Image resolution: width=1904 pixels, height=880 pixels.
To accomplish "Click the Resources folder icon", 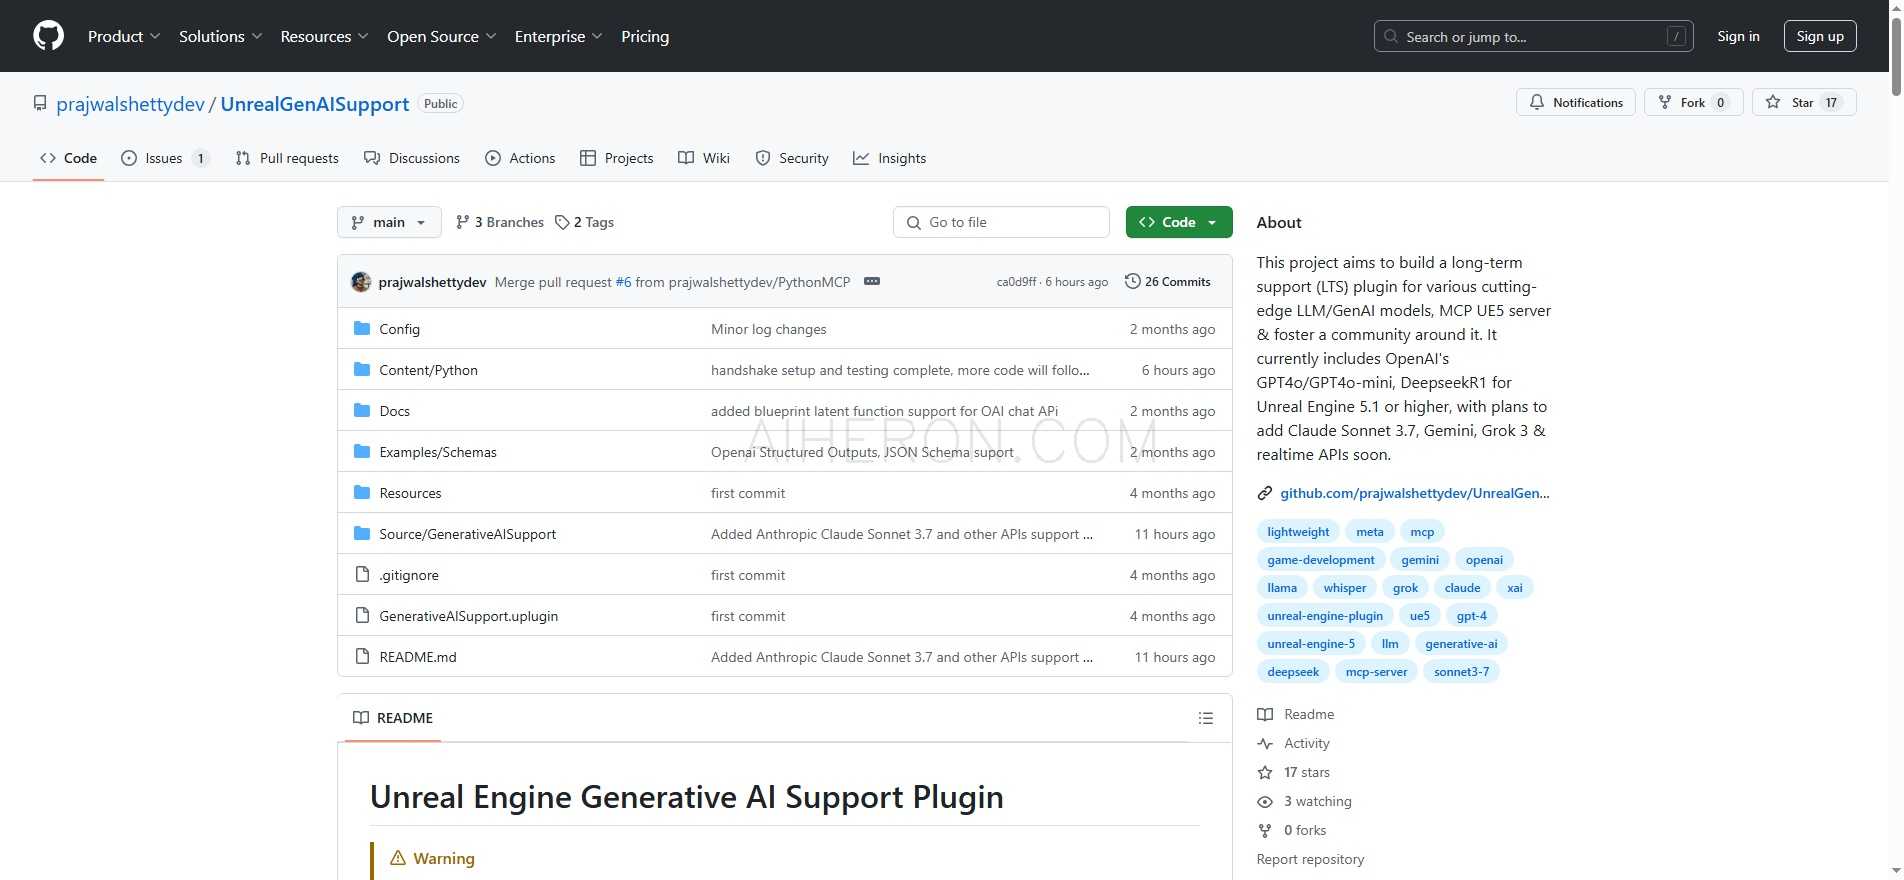I will (362, 493).
